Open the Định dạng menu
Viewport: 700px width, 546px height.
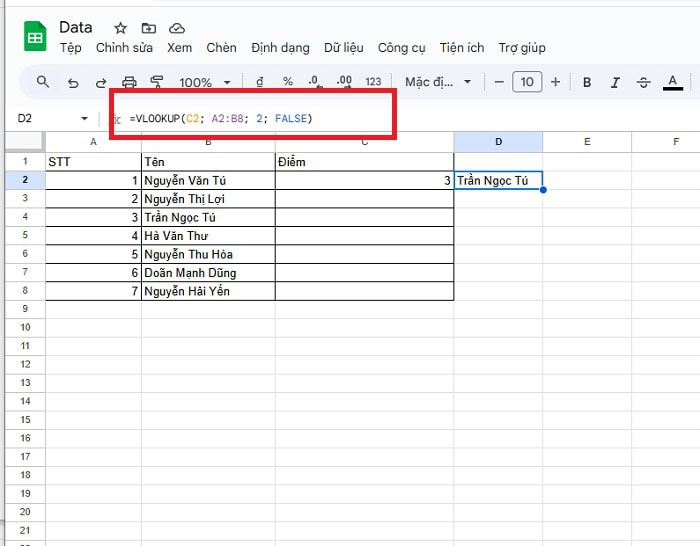tap(280, 48)
